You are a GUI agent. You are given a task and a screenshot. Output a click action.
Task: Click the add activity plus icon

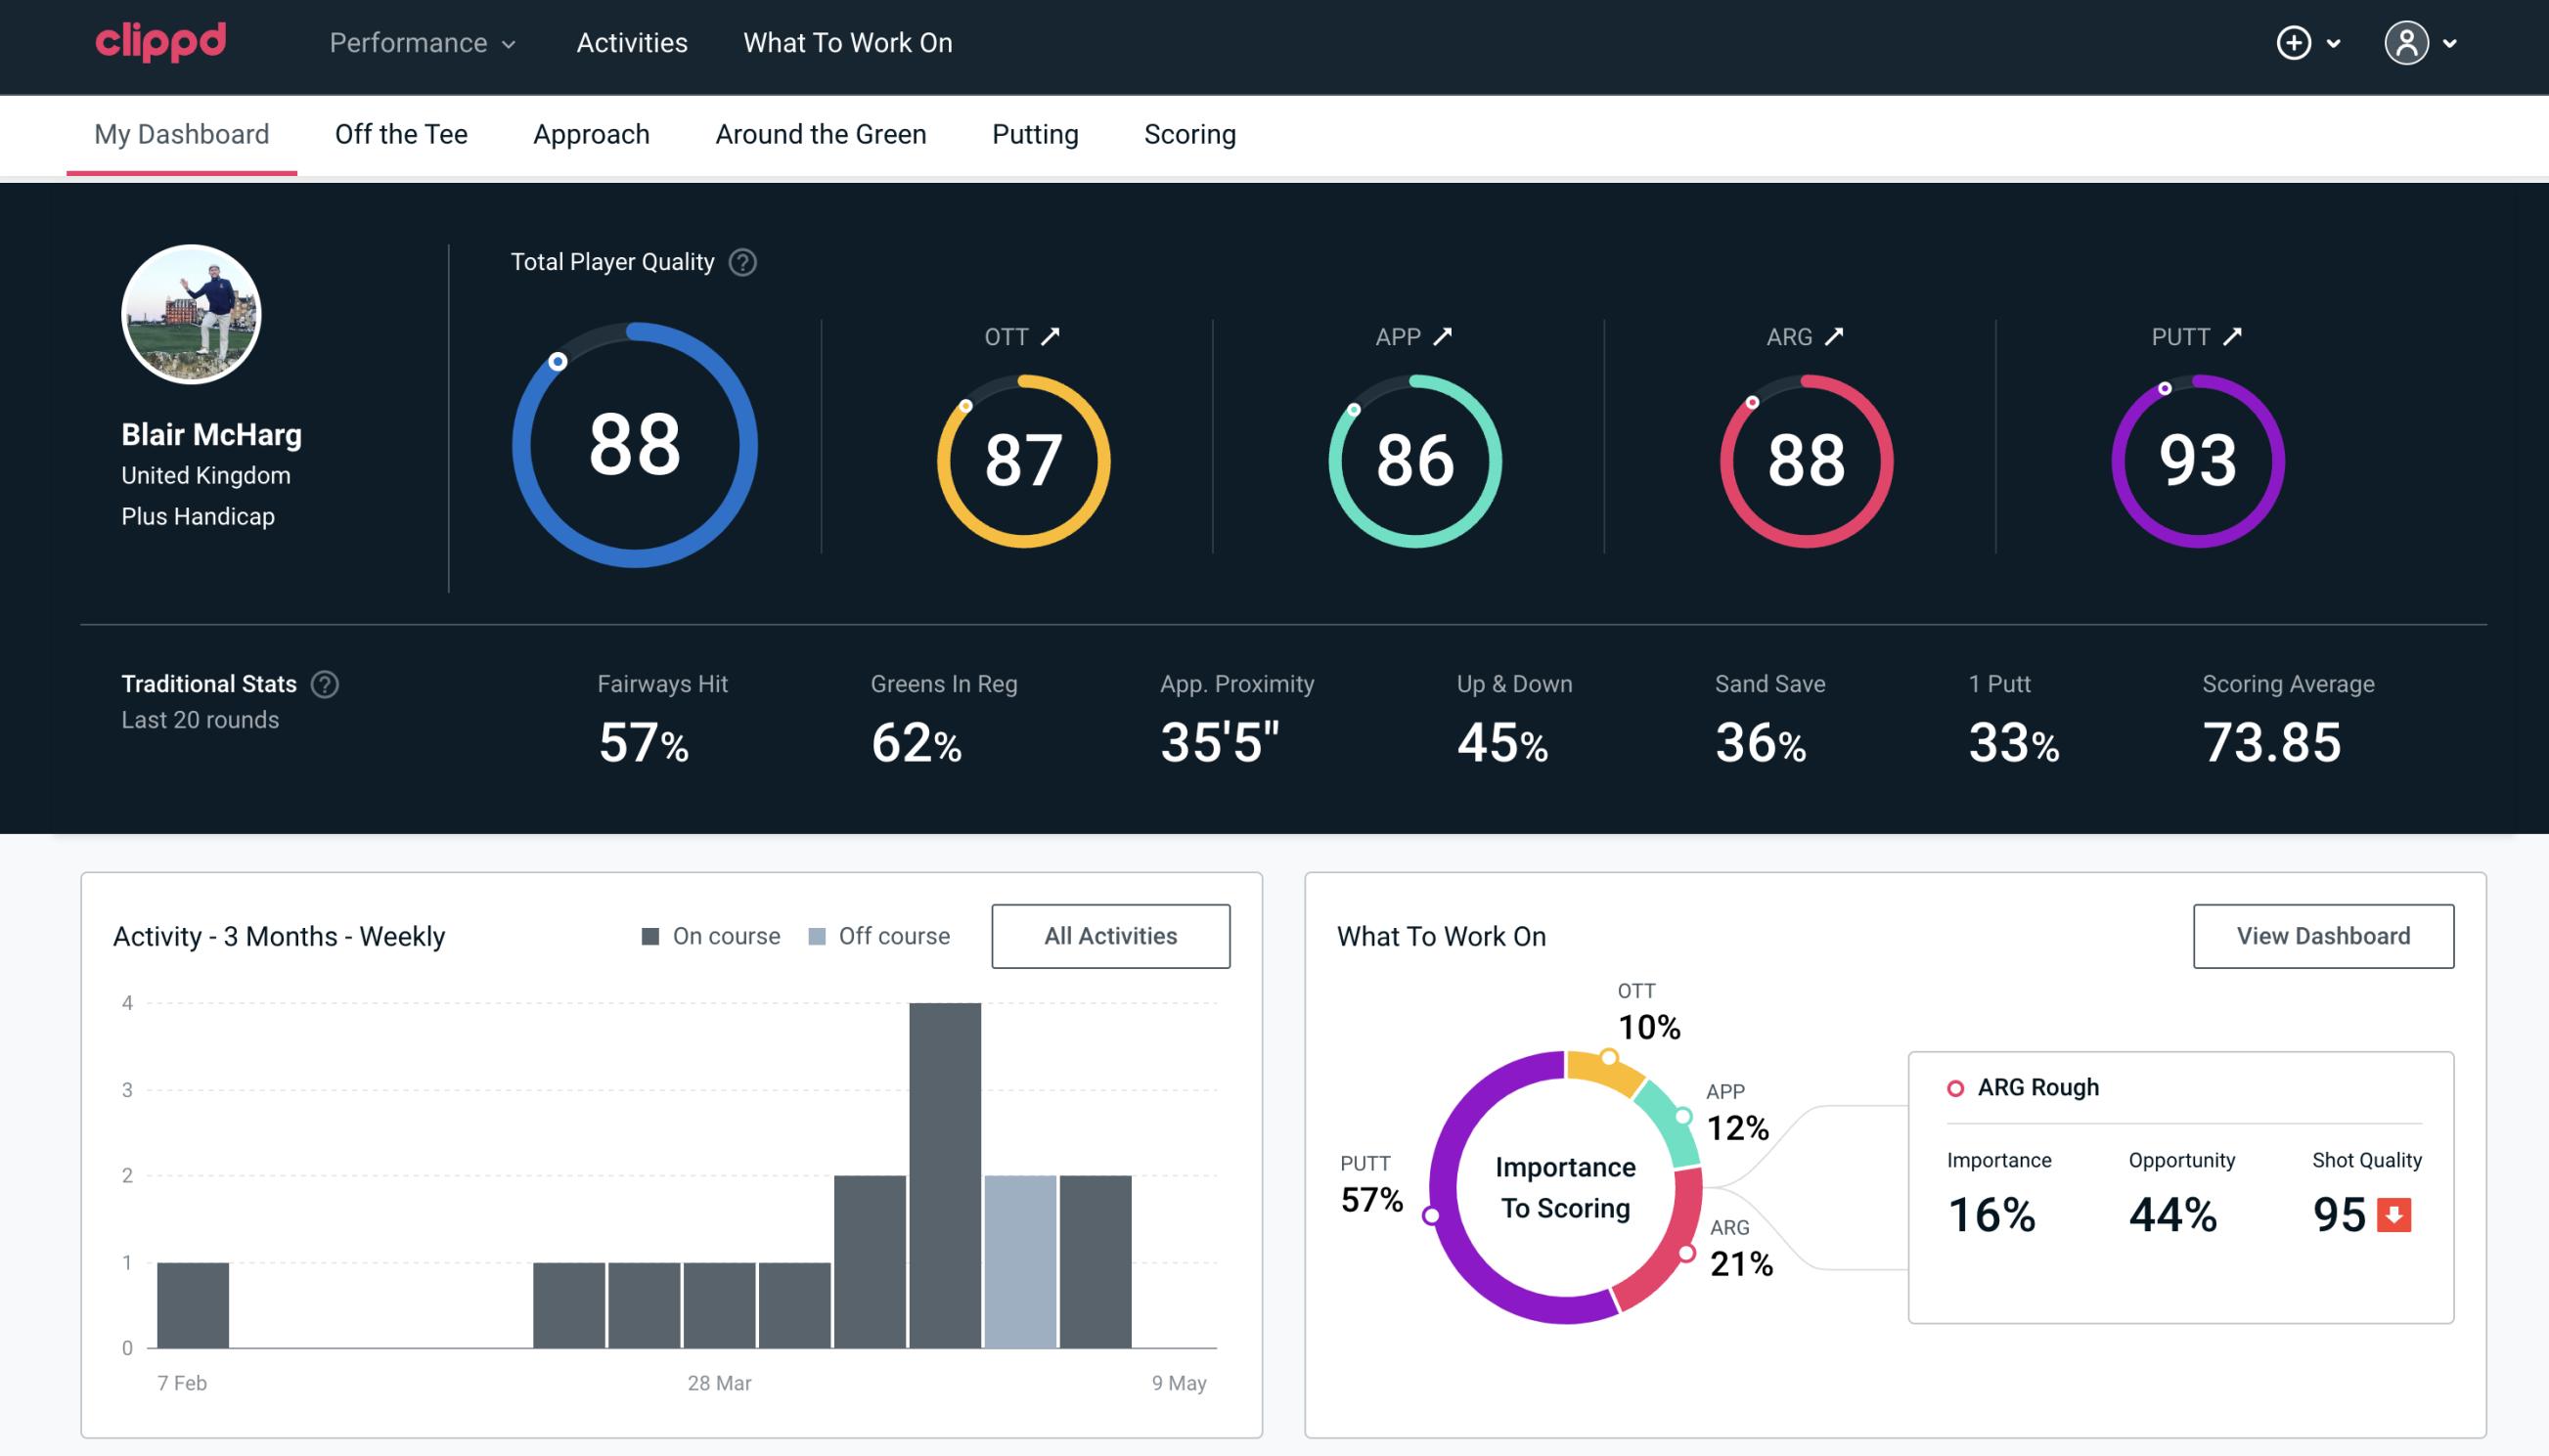(2294, 42)
